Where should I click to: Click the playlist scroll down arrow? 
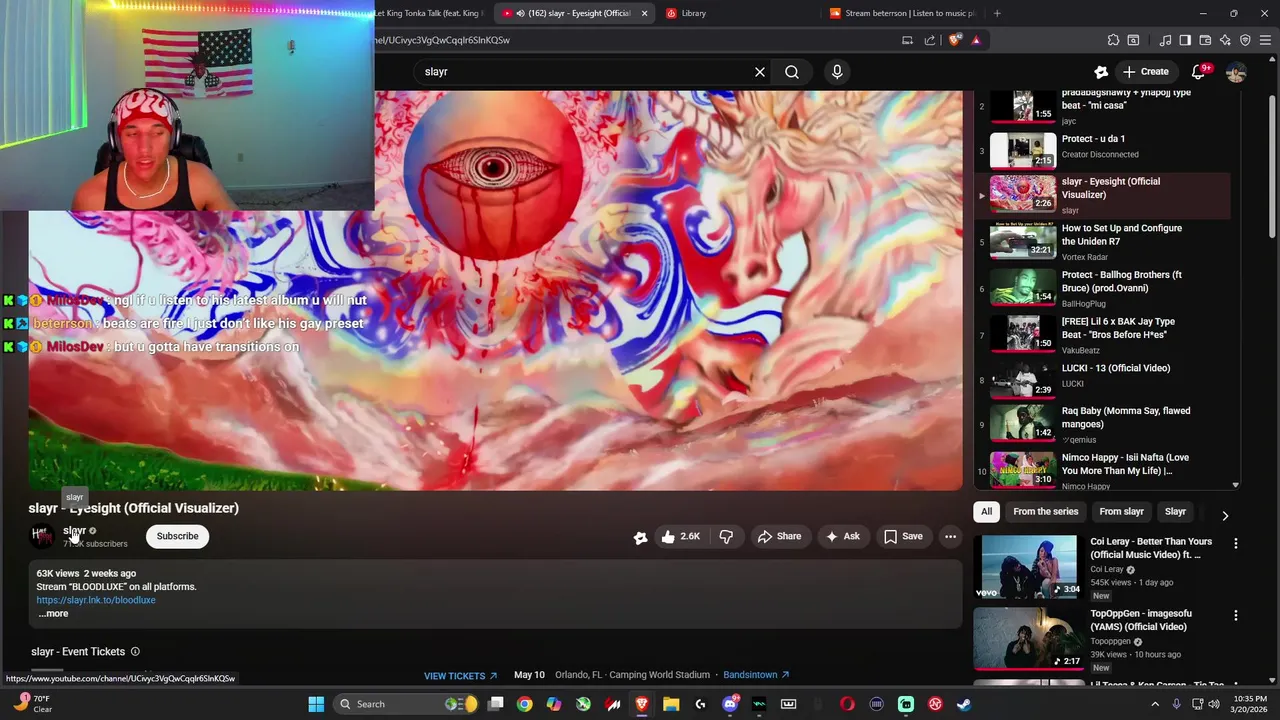coord(1235,485)
